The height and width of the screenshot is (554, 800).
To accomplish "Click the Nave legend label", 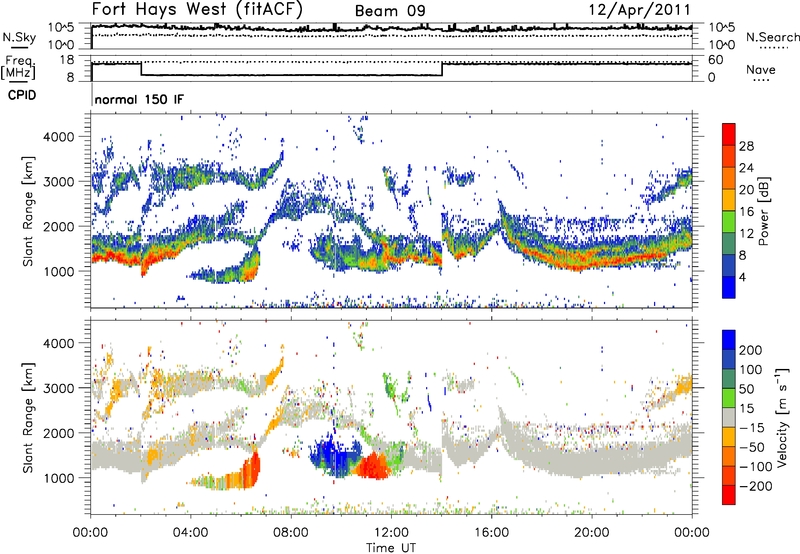I will [761, 69].
